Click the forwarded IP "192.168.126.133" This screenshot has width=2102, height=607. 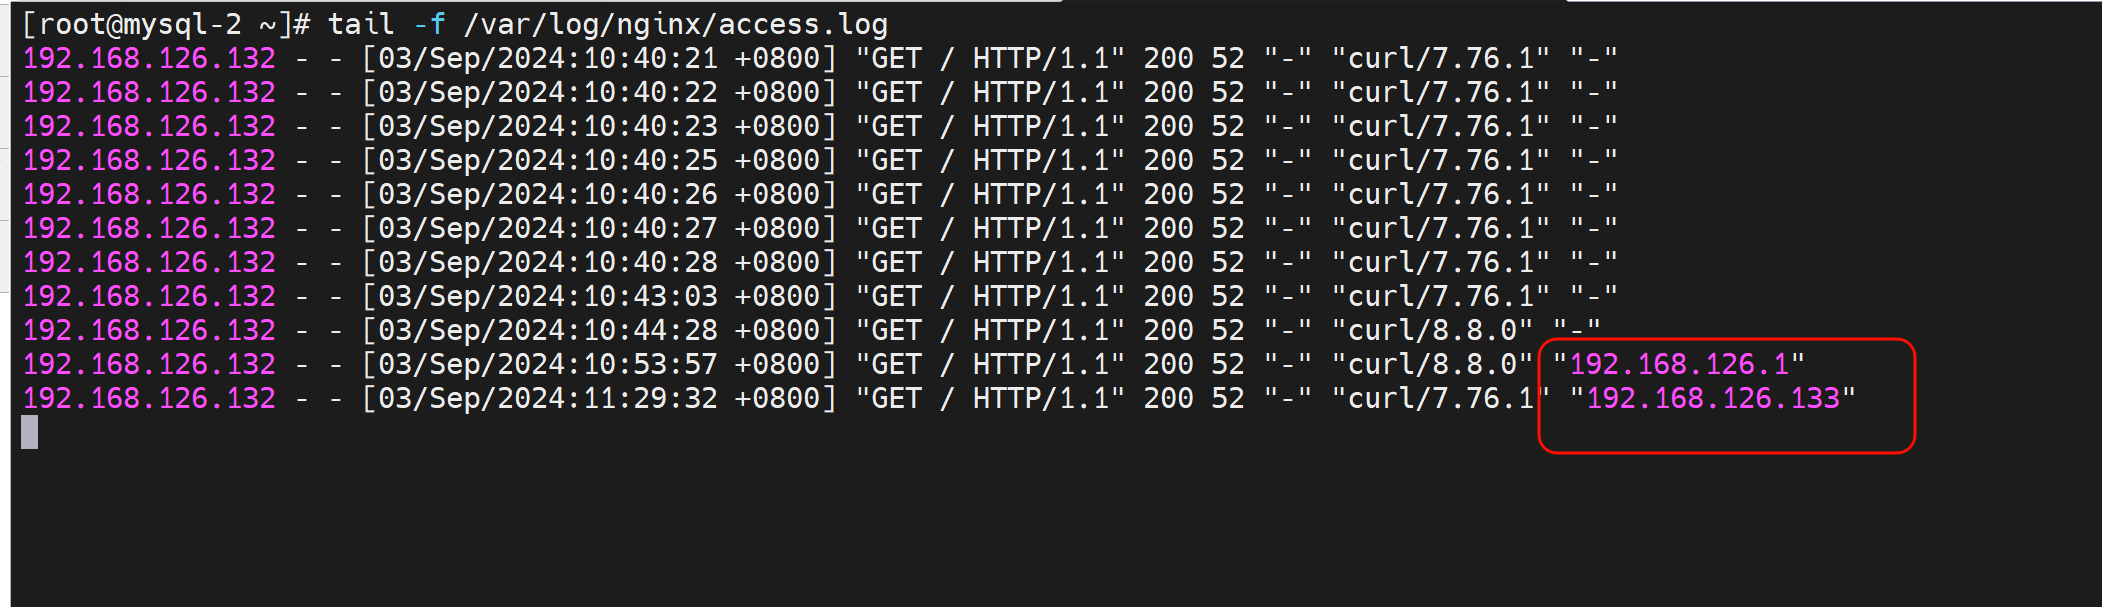1712,399
